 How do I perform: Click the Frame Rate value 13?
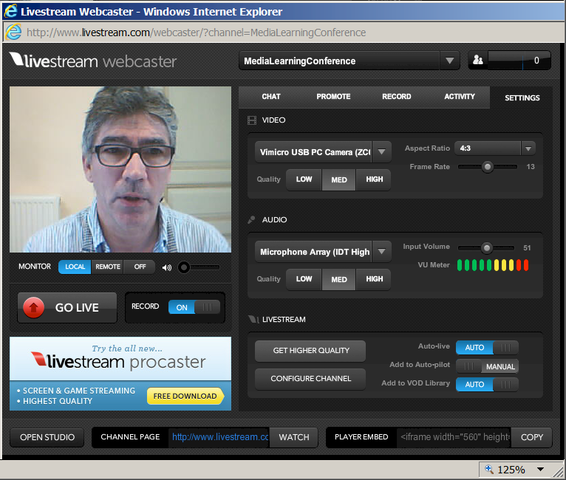pyautogui.click(x=530, y=167)
